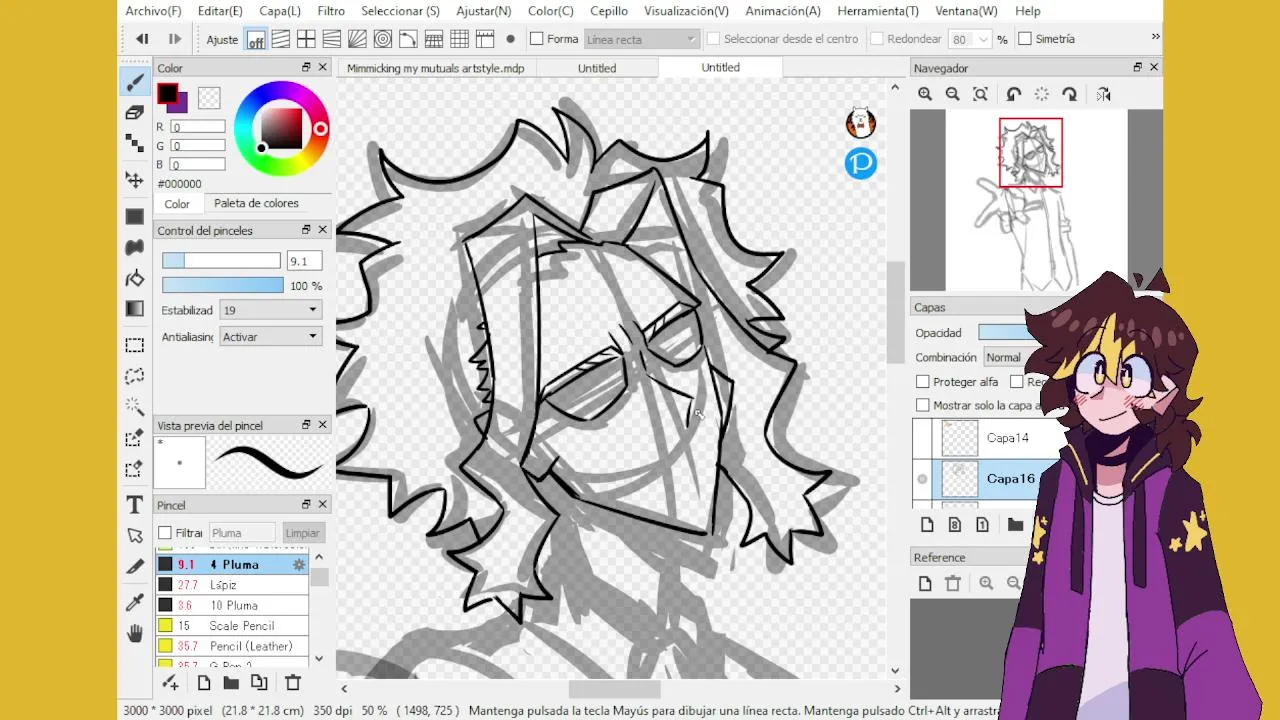
Task: Zoom out using Navigator magnifier minus
Action: coord(952,94)
